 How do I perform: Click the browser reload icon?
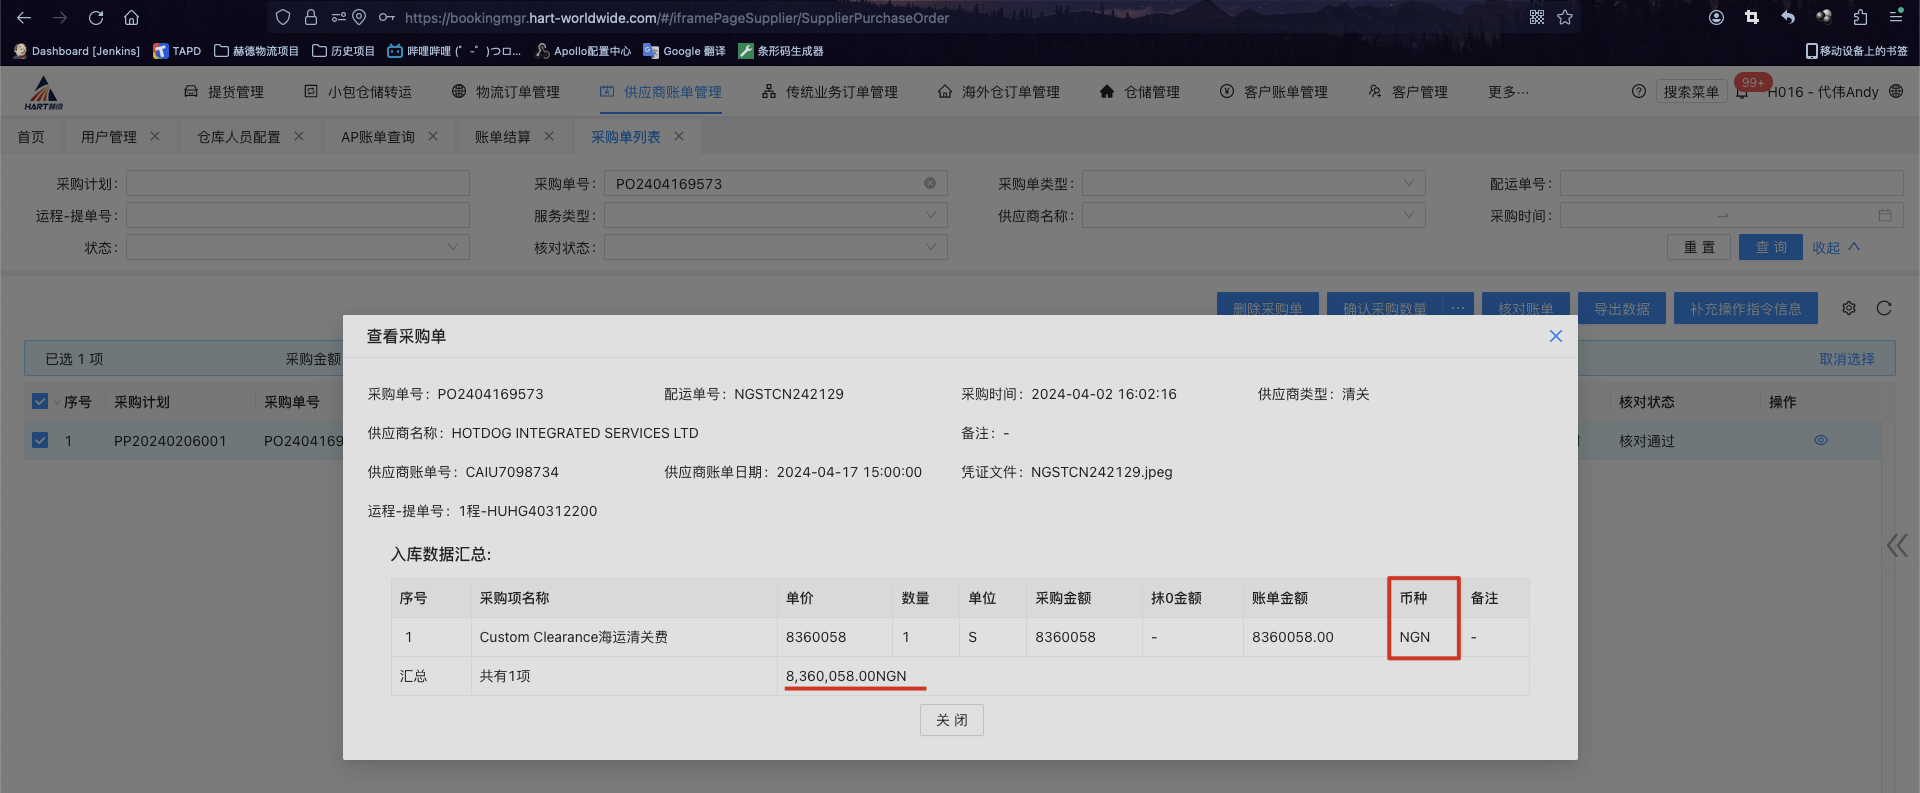pos(96,17)
